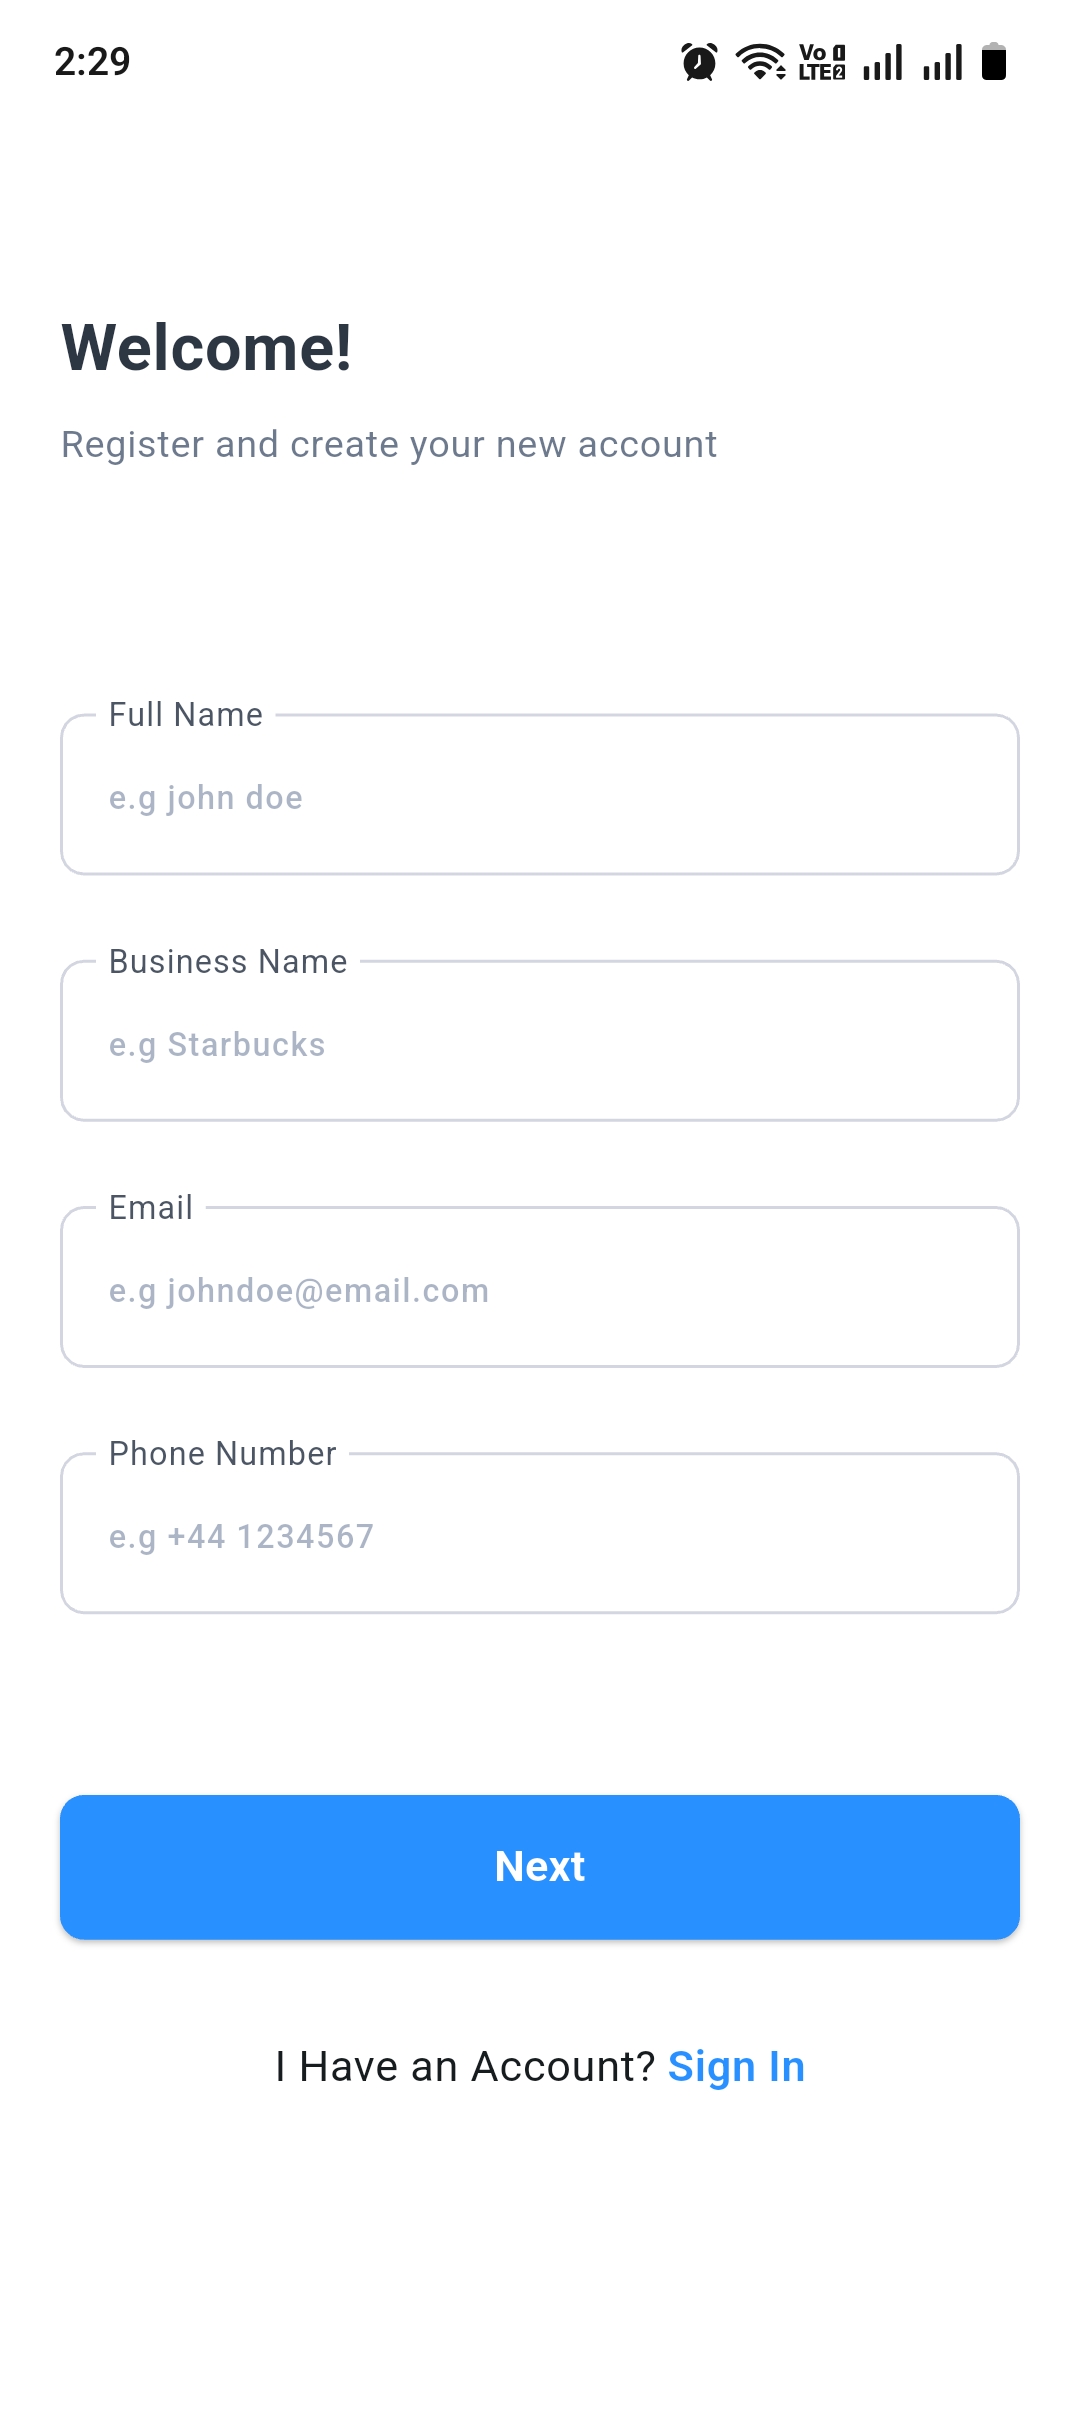Click the 'Full Name' floating label

pyautogui.click(x=186, y=715)
